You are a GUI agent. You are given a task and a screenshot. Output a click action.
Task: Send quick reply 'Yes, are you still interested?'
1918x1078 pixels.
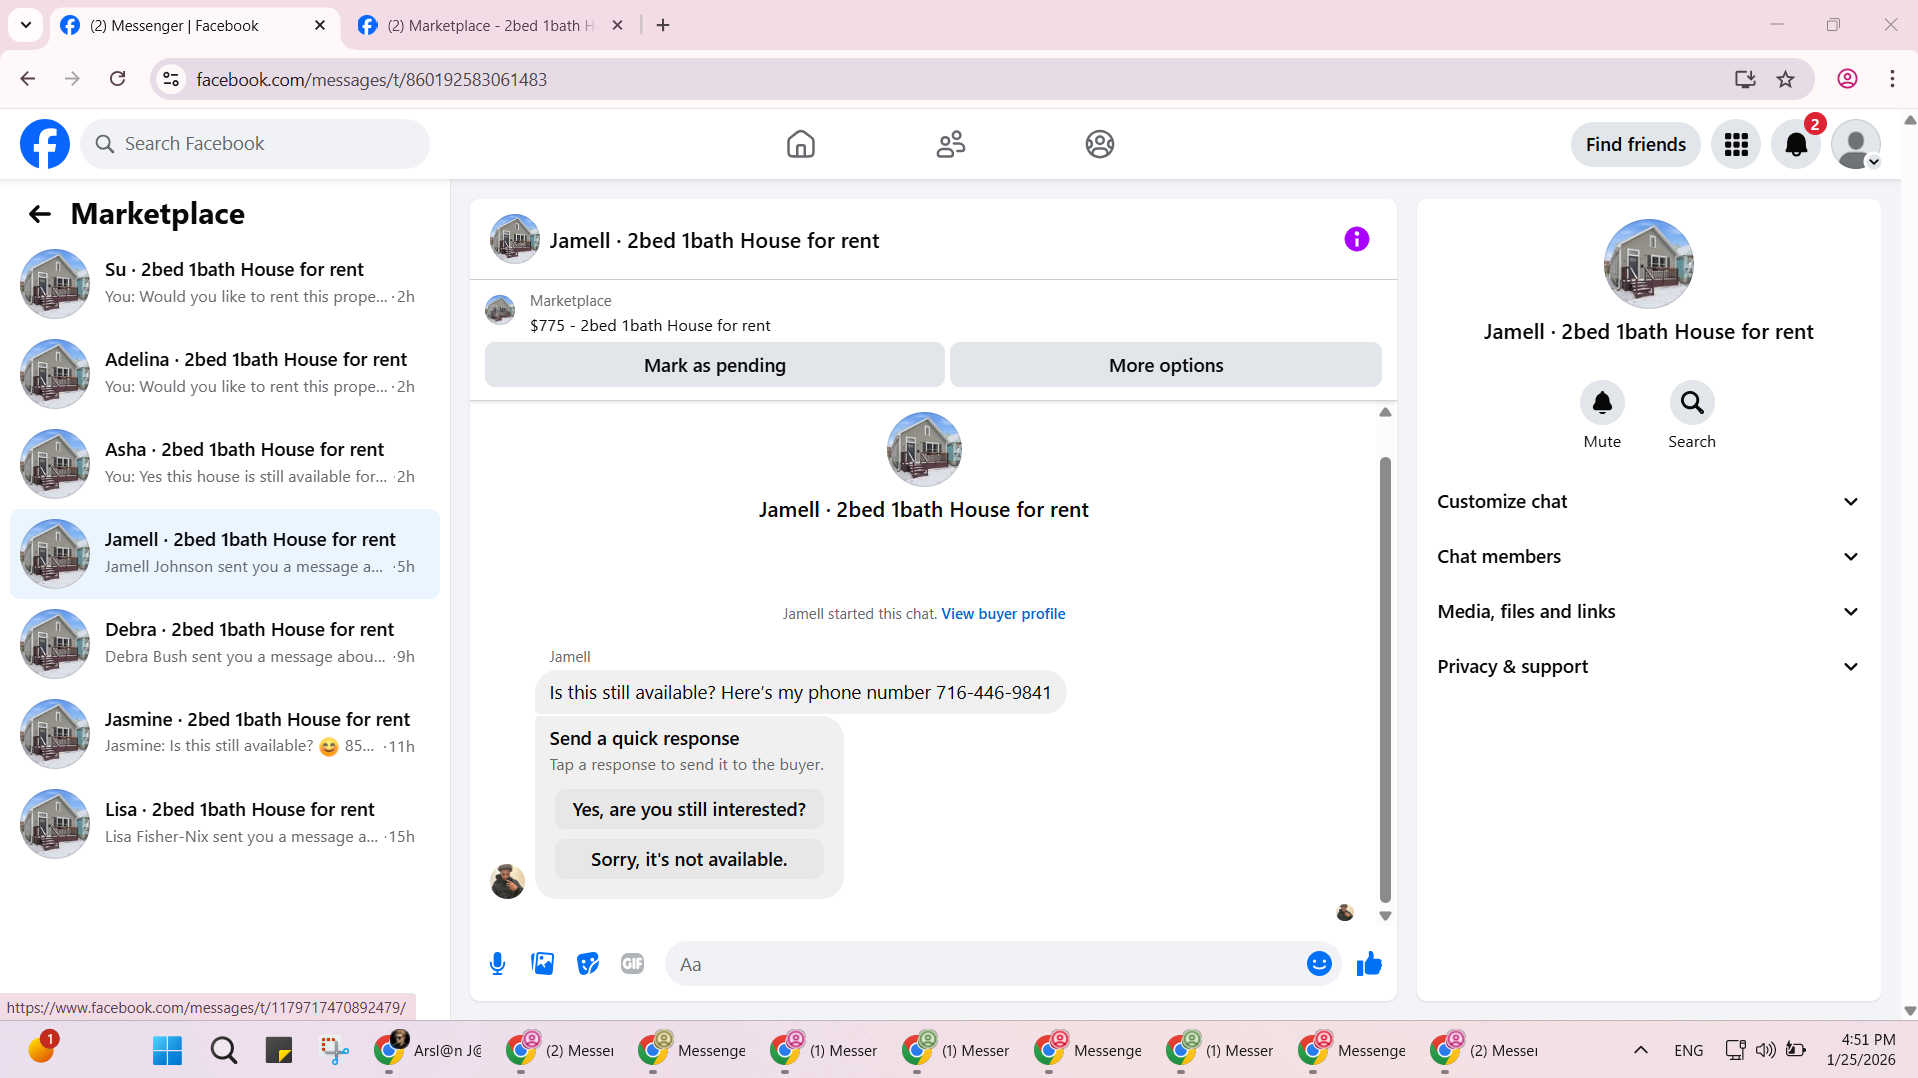[x=689, y=809]
